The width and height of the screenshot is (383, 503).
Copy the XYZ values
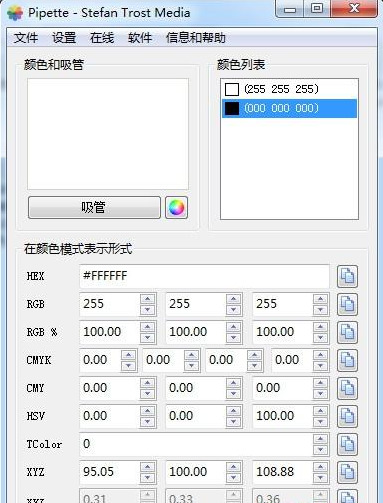(x=347, y=472)
